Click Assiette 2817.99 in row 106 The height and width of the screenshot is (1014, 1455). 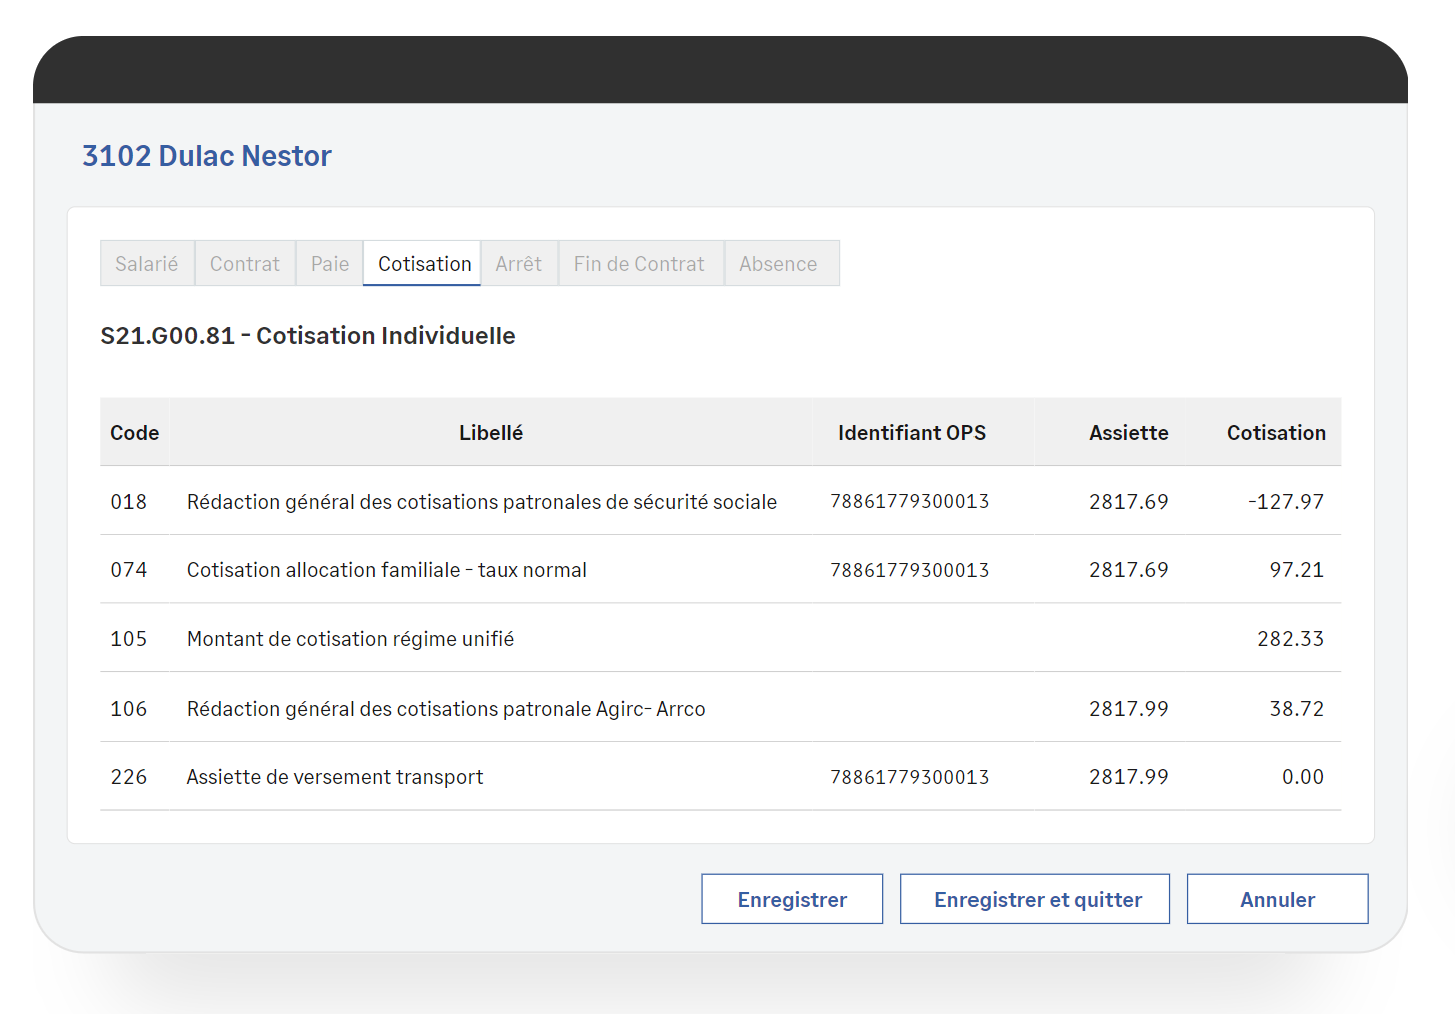coord(1129,709)
